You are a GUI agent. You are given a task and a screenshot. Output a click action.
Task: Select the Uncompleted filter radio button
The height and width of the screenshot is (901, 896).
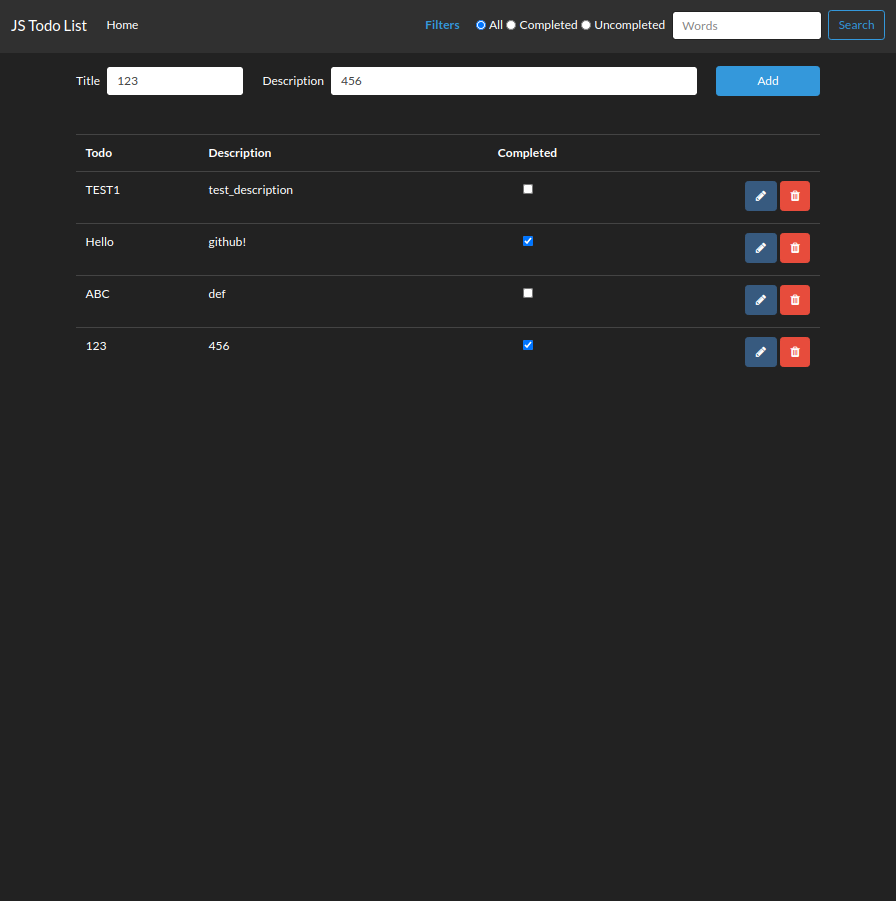pos(586,25)
